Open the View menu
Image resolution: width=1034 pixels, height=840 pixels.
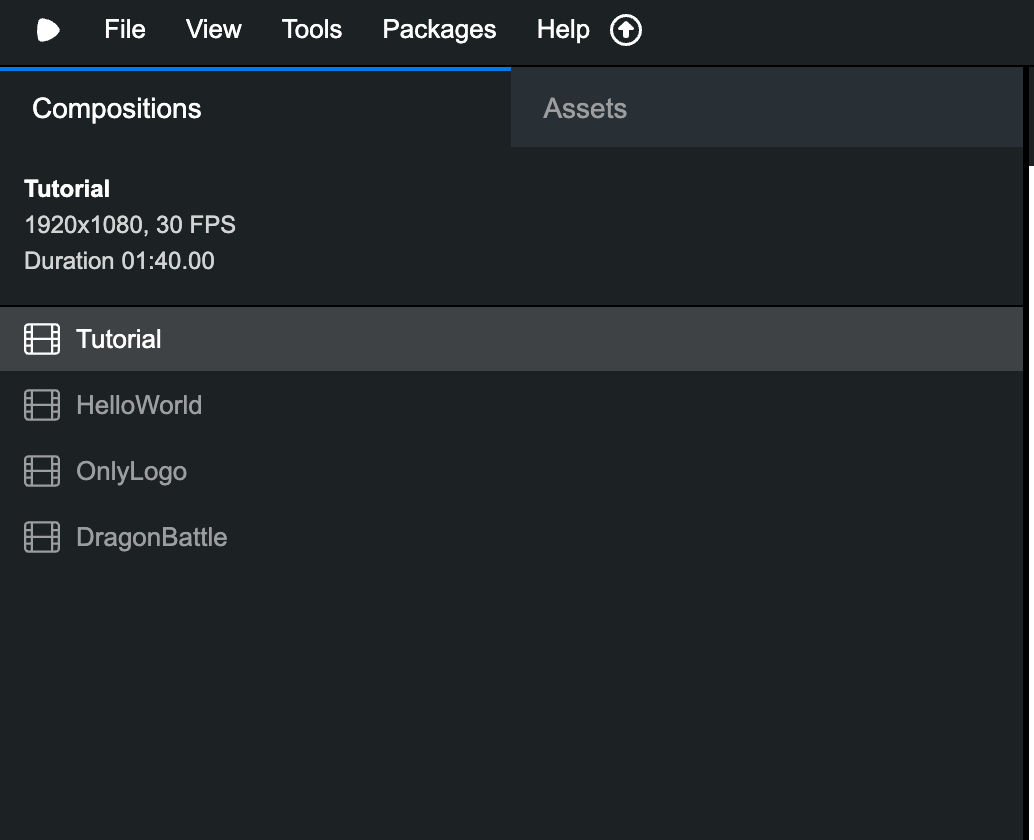[x=213, y=30]
